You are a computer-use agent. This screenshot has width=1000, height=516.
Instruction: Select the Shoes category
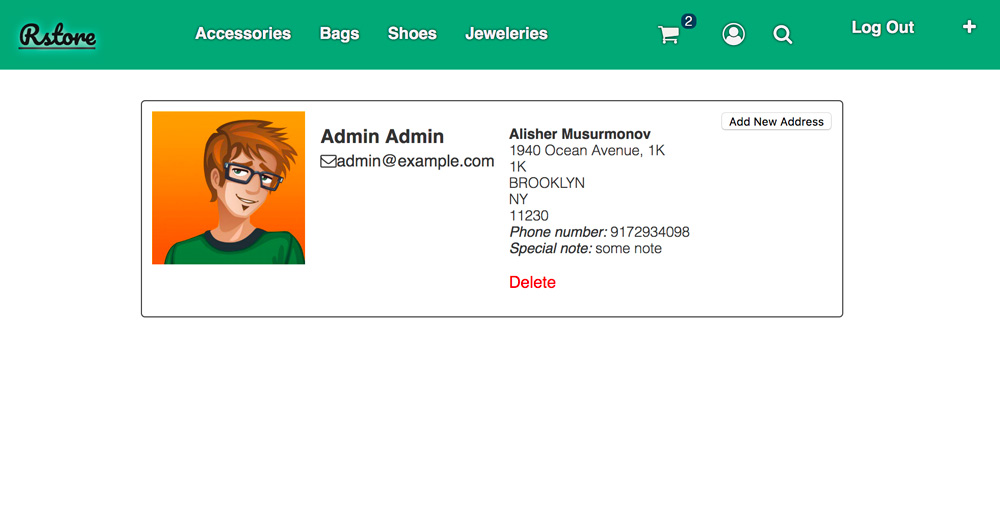pos(412,34)
